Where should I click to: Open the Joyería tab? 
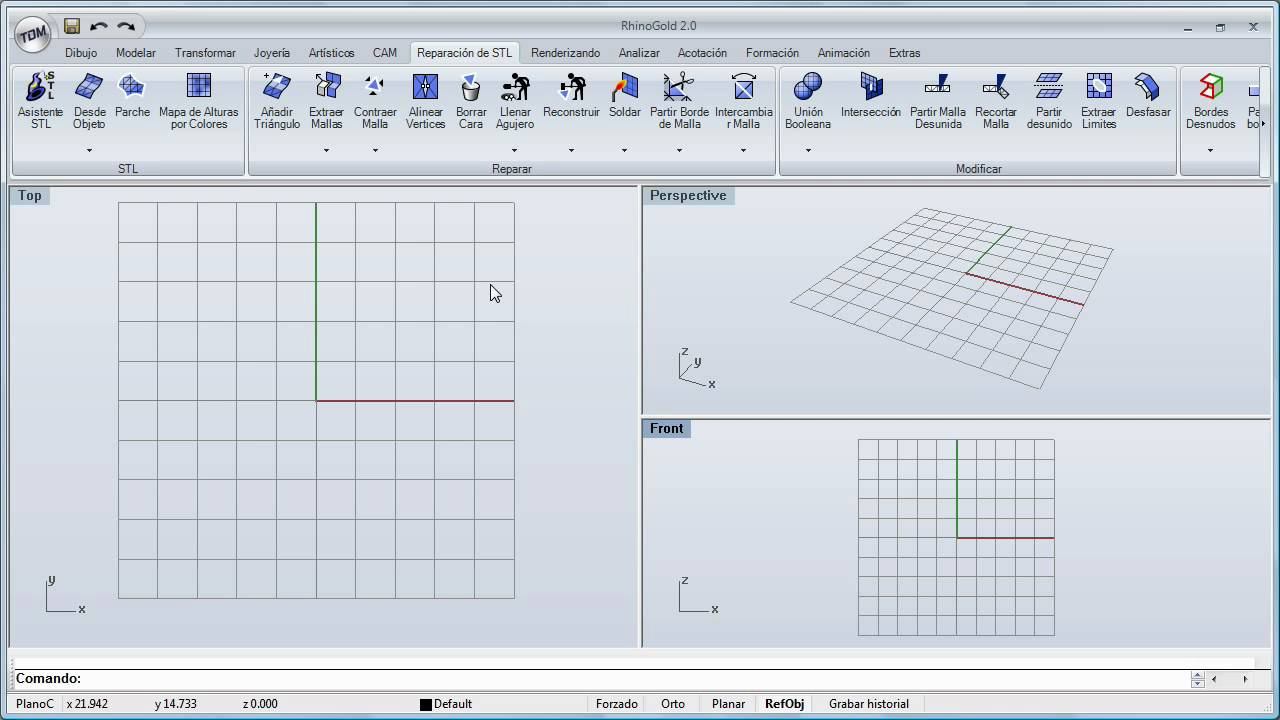(x=272, y=53)
